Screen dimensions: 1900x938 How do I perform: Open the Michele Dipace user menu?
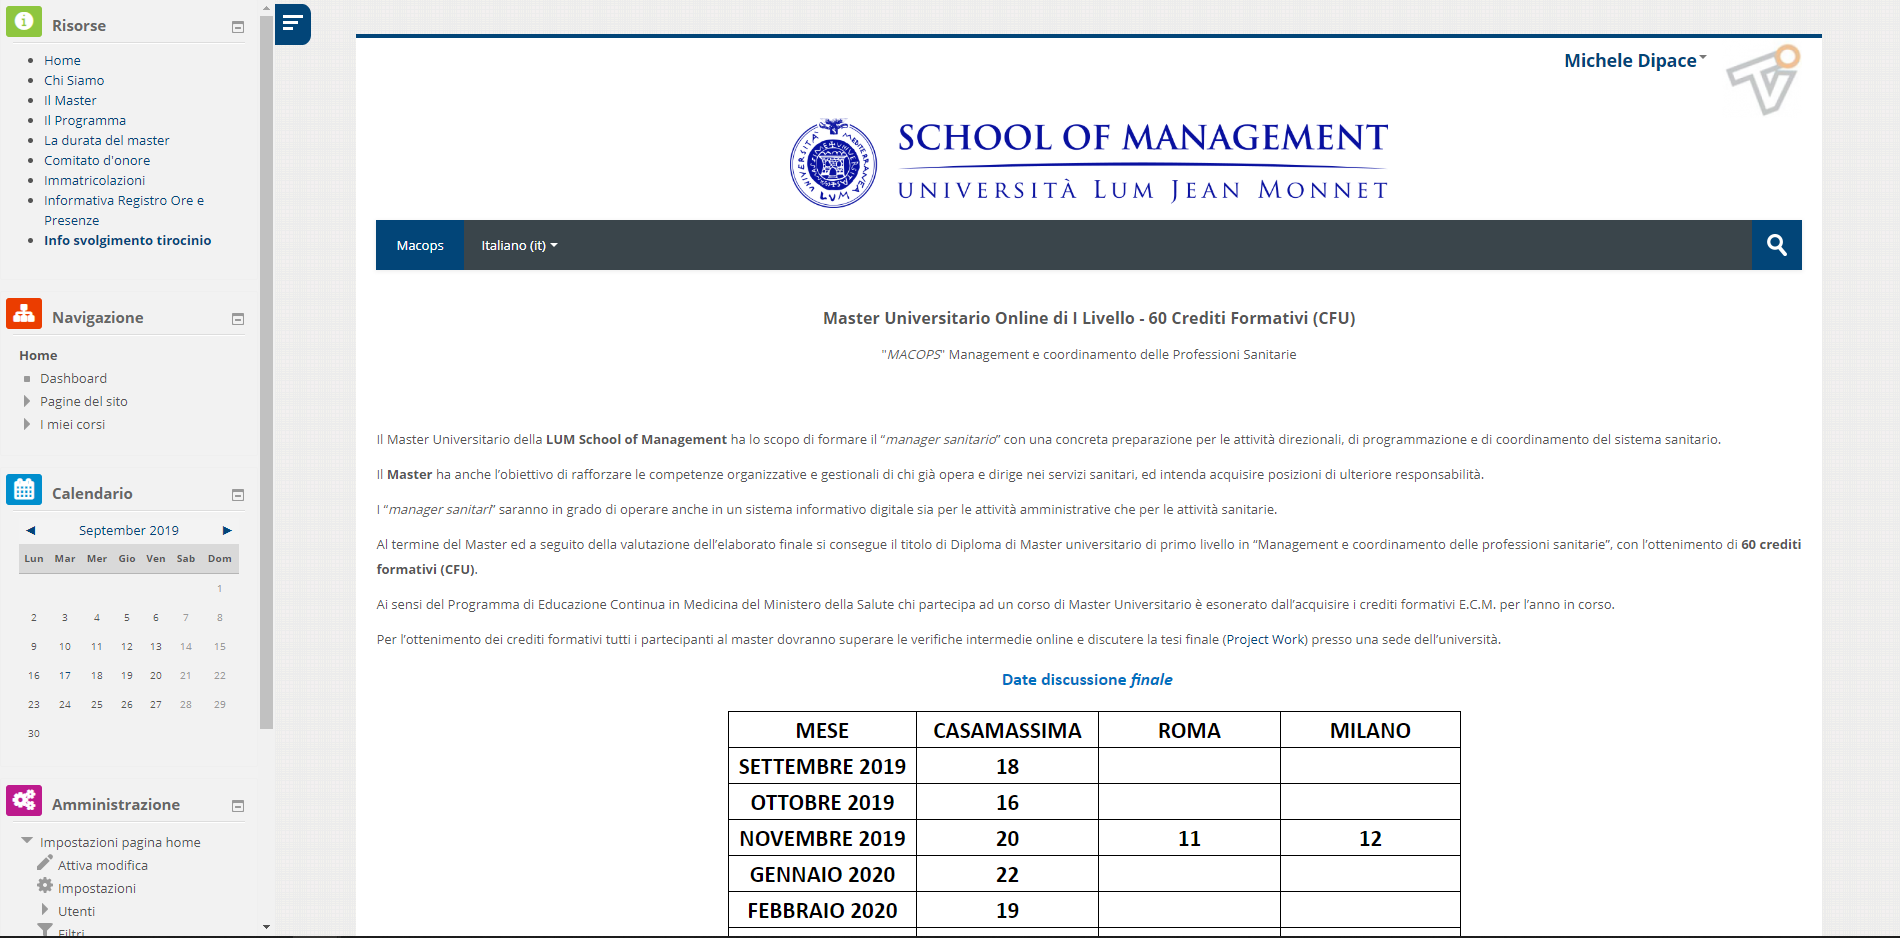tap(1635, 61)
